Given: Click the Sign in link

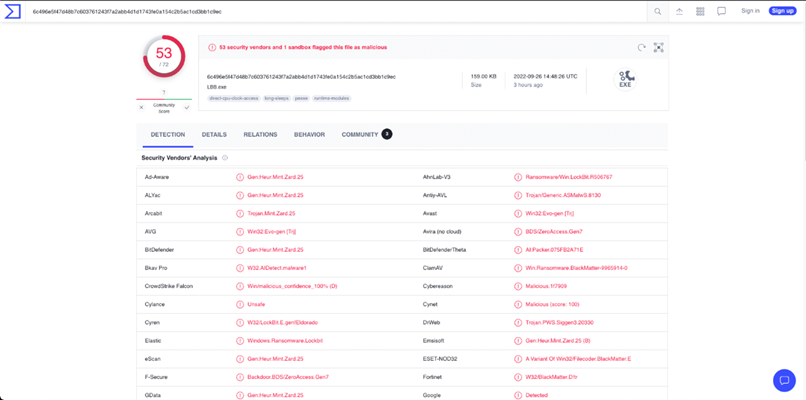Looking at the screenshot, I should coord(750,11).
